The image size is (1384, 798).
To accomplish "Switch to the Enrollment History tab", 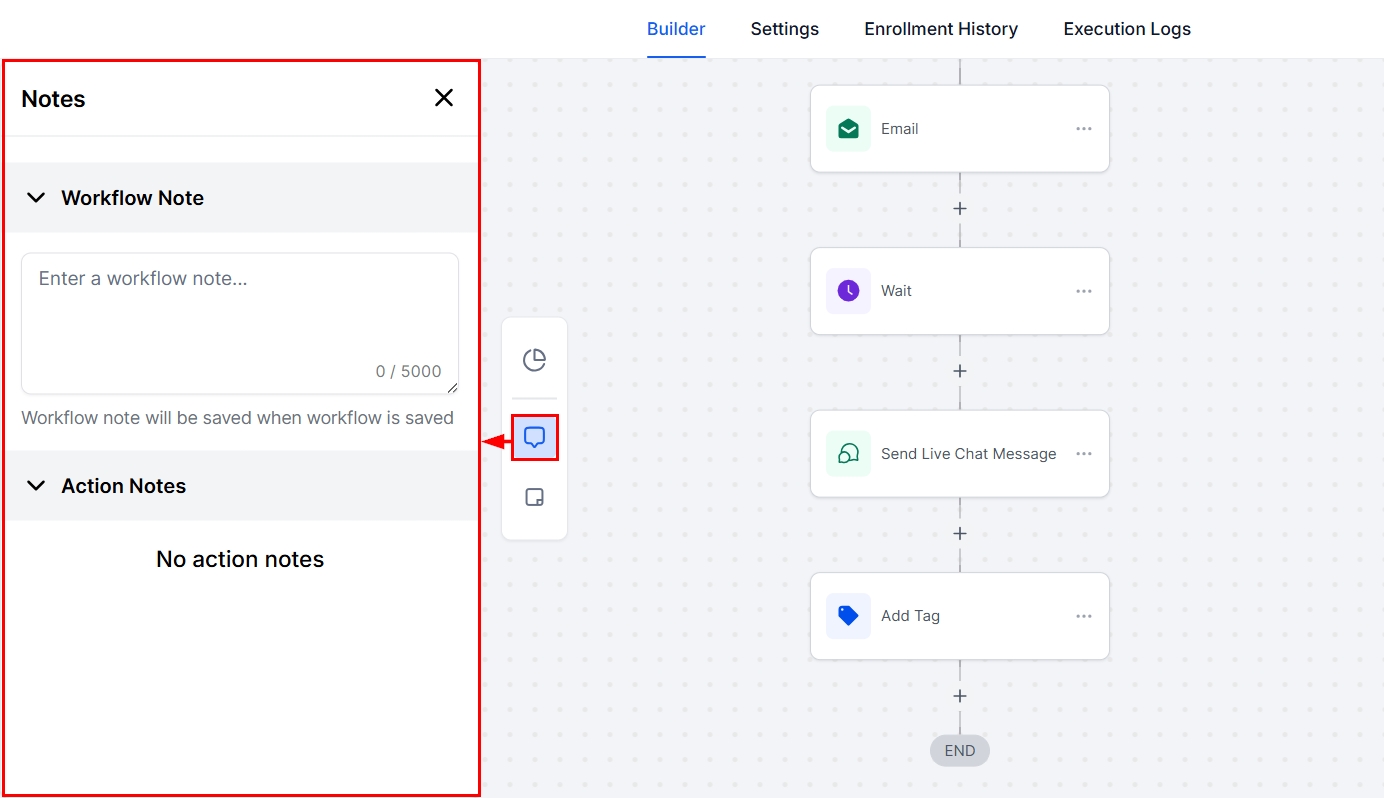I will [941, 29].
